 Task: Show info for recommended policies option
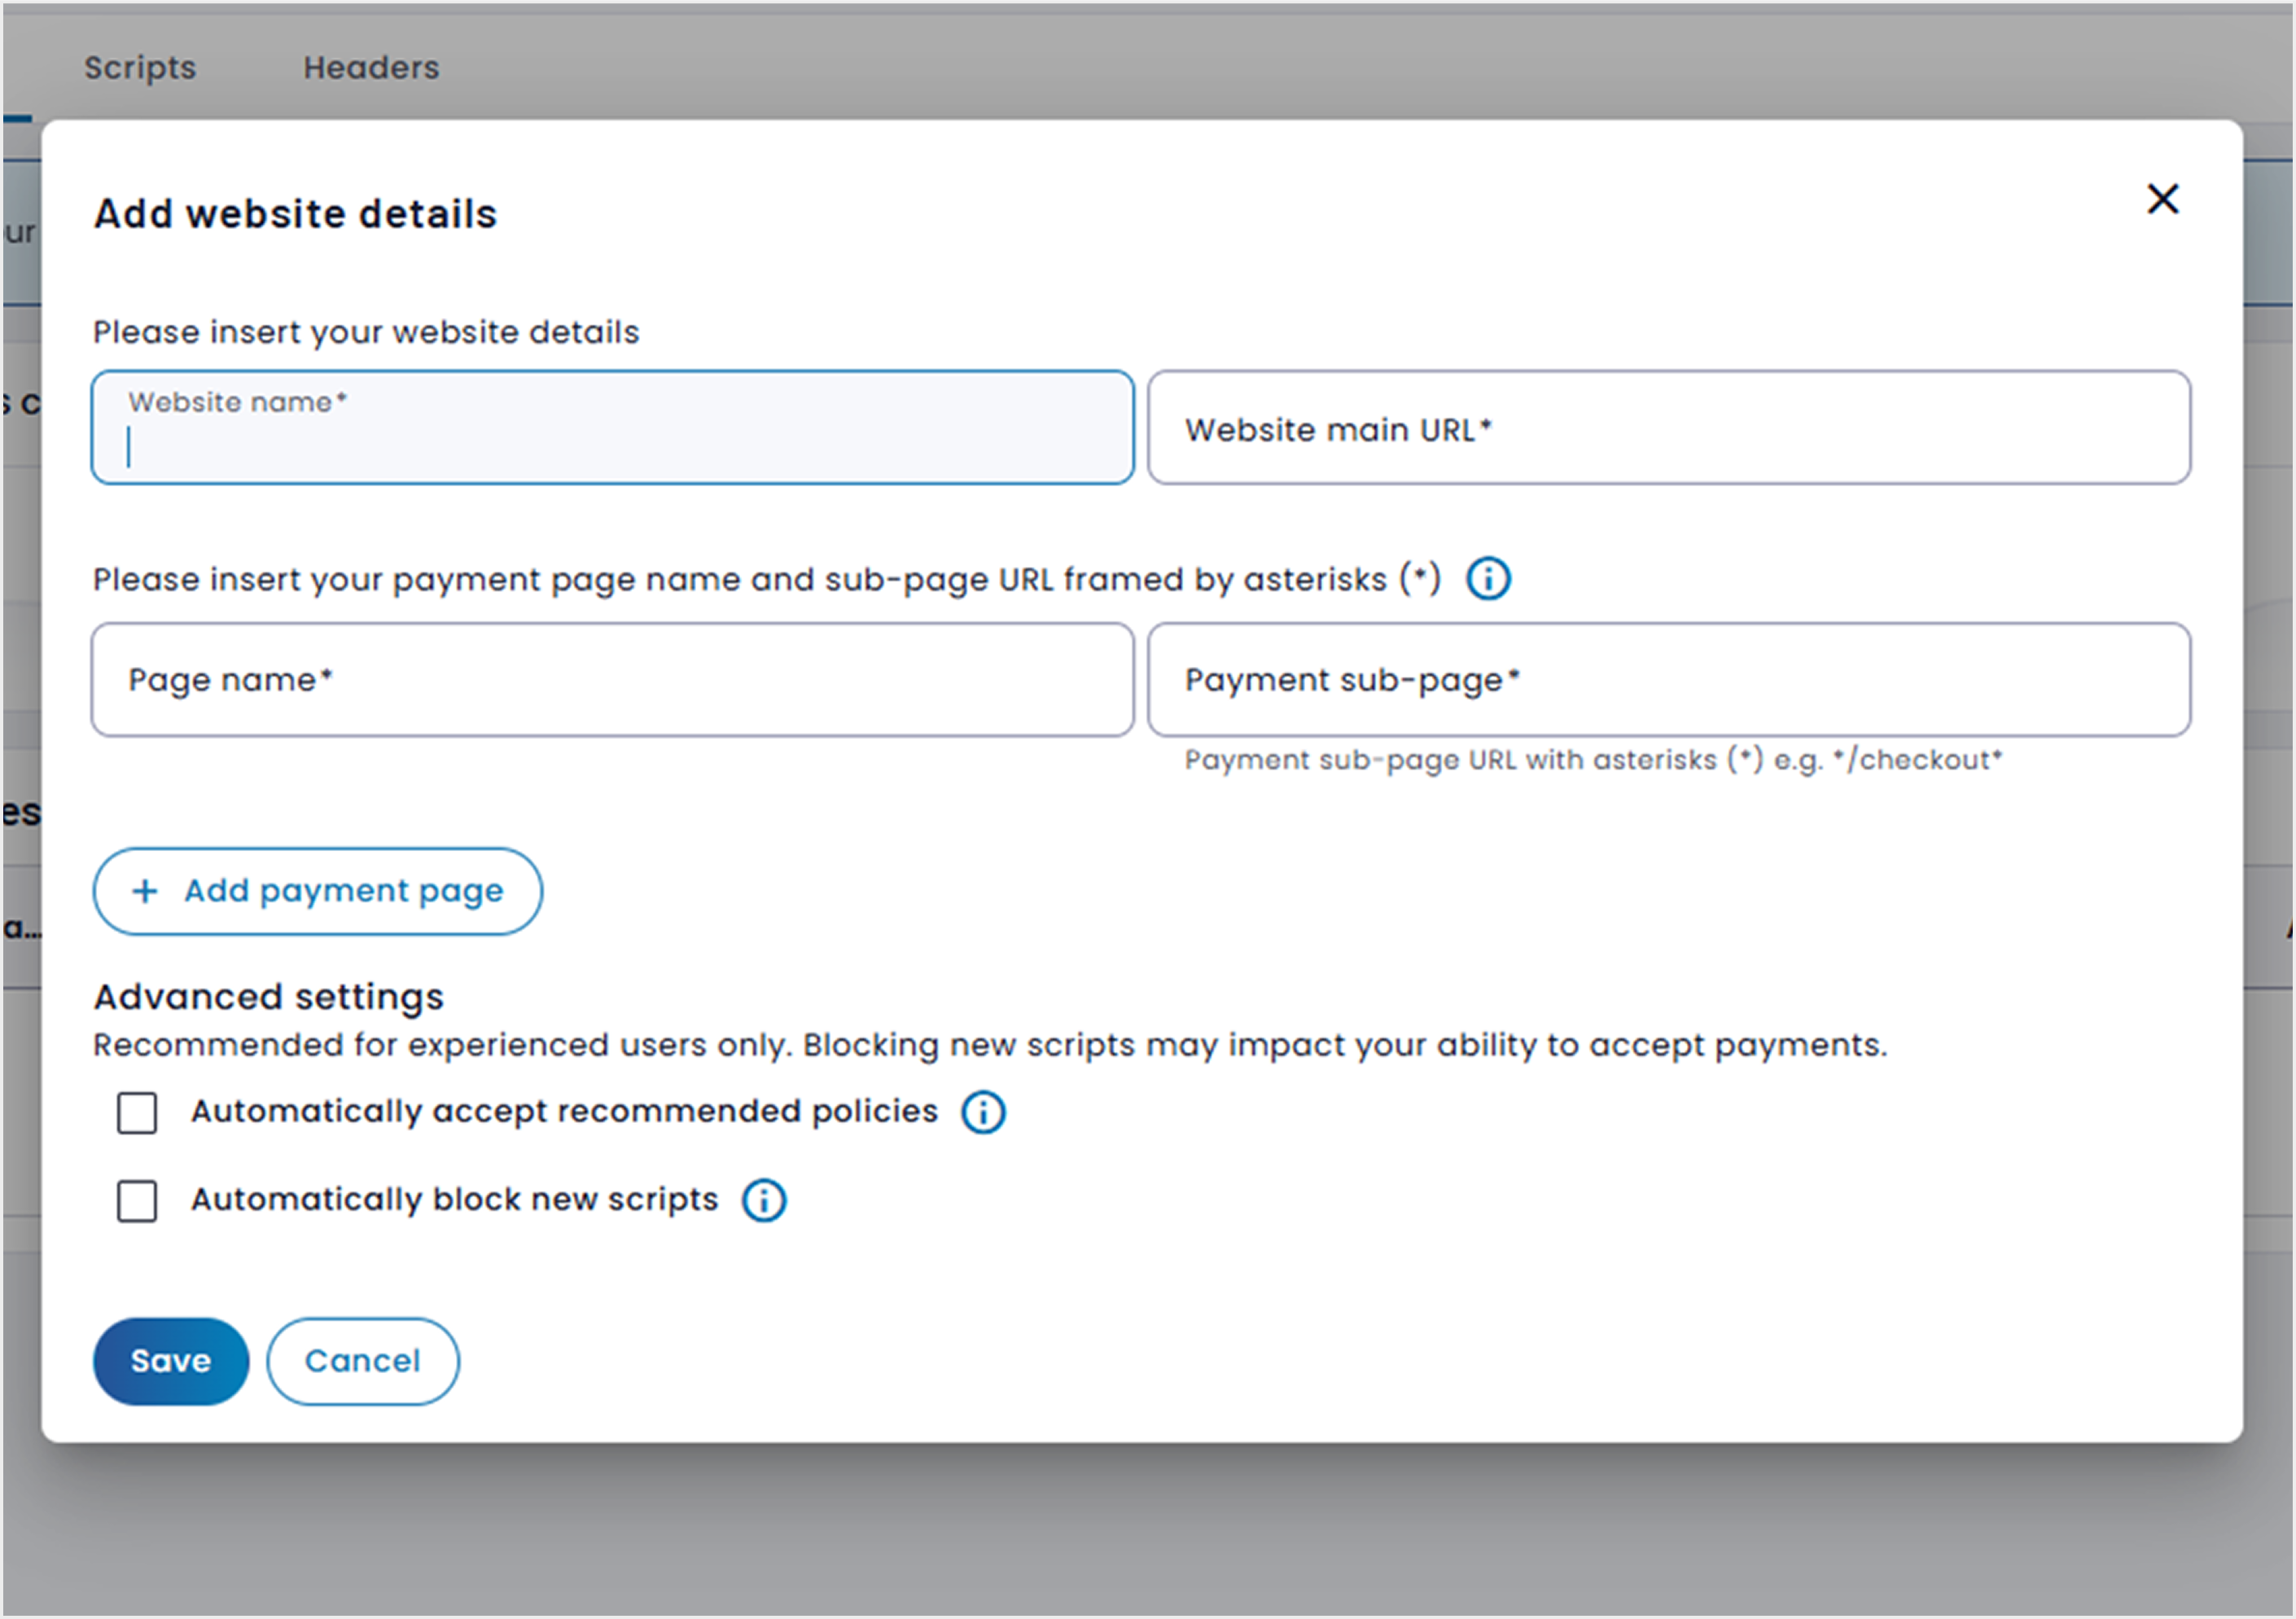(983, 1112)
